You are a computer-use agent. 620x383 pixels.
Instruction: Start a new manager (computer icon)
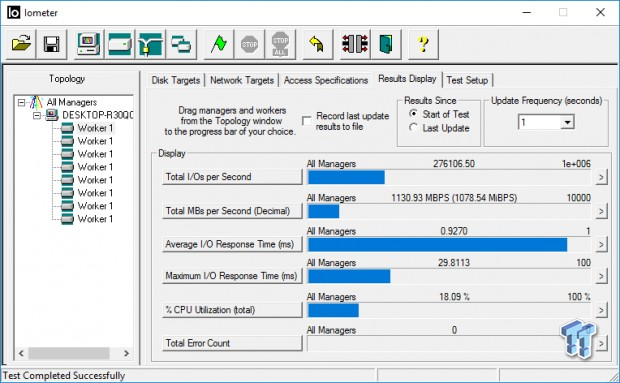[x=89, y=44]
